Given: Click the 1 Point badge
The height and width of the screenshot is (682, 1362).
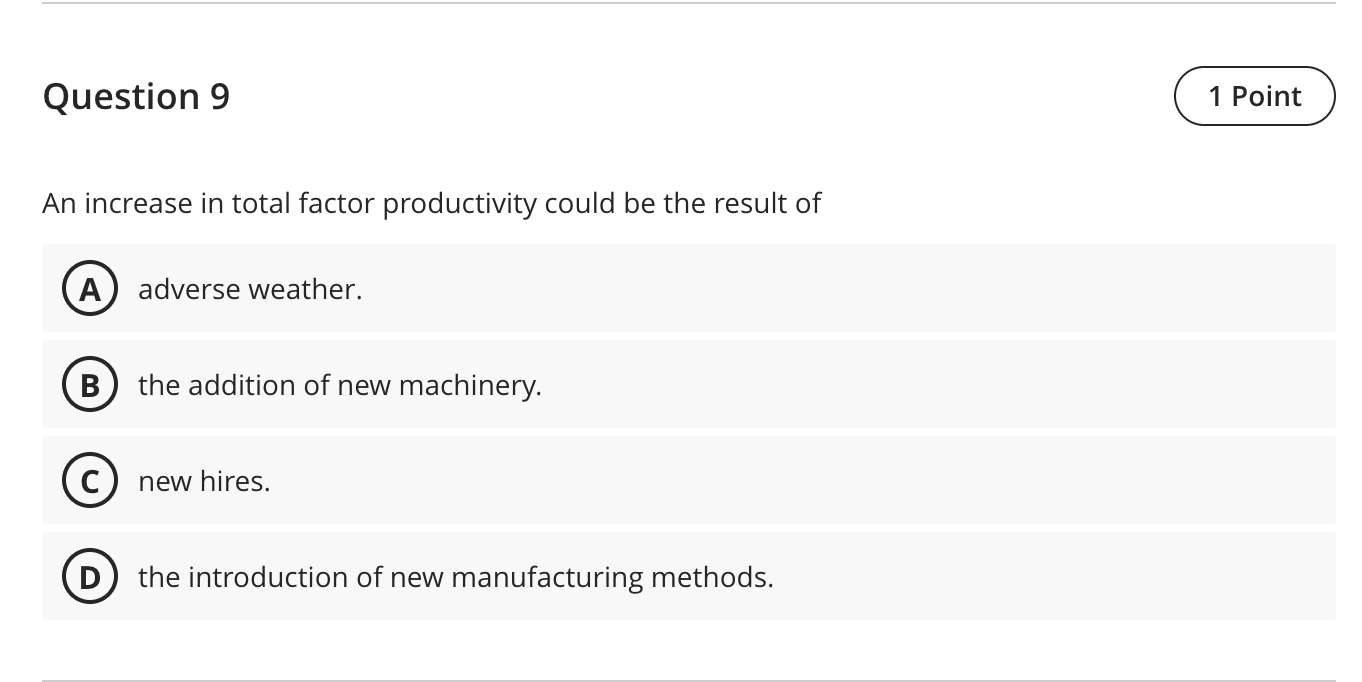Looking at the screenshot, I should click(1255, 96).
